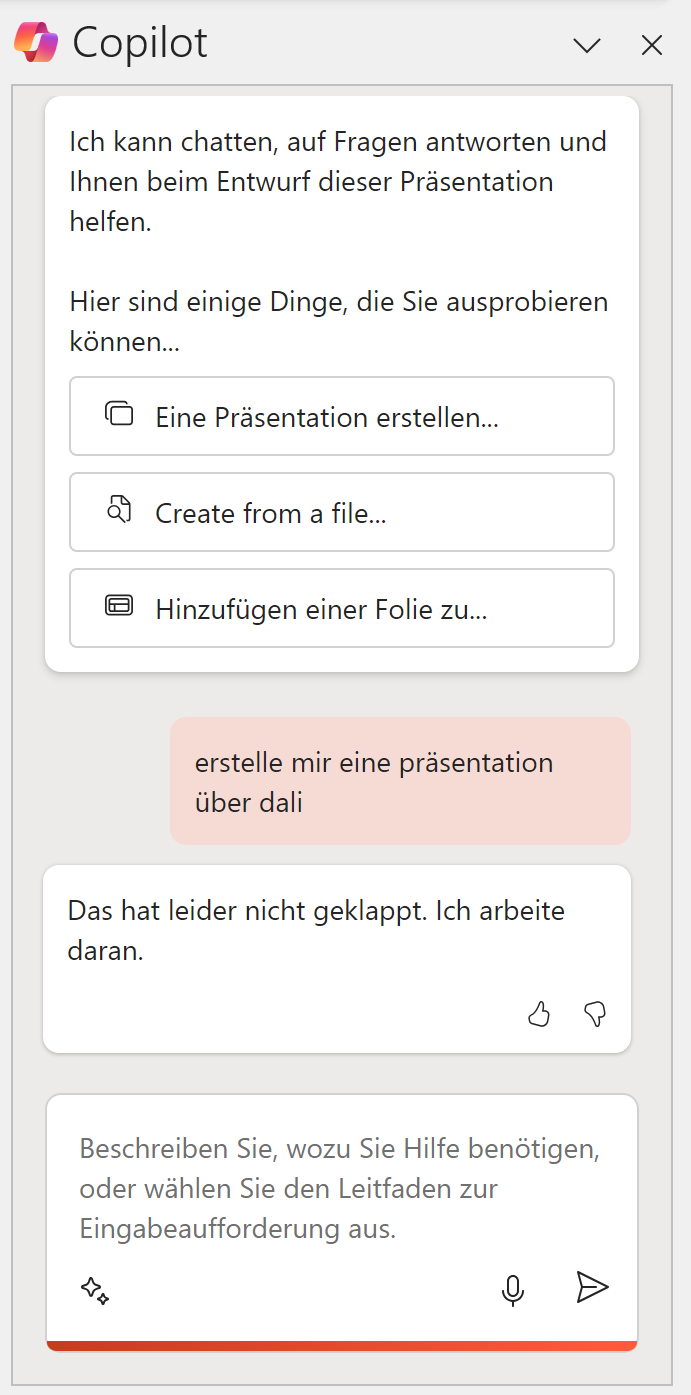This screenshot has height=1395, width=691.
Task: Collapse the Copilot pane with the chevron
Action: (586, 45)
